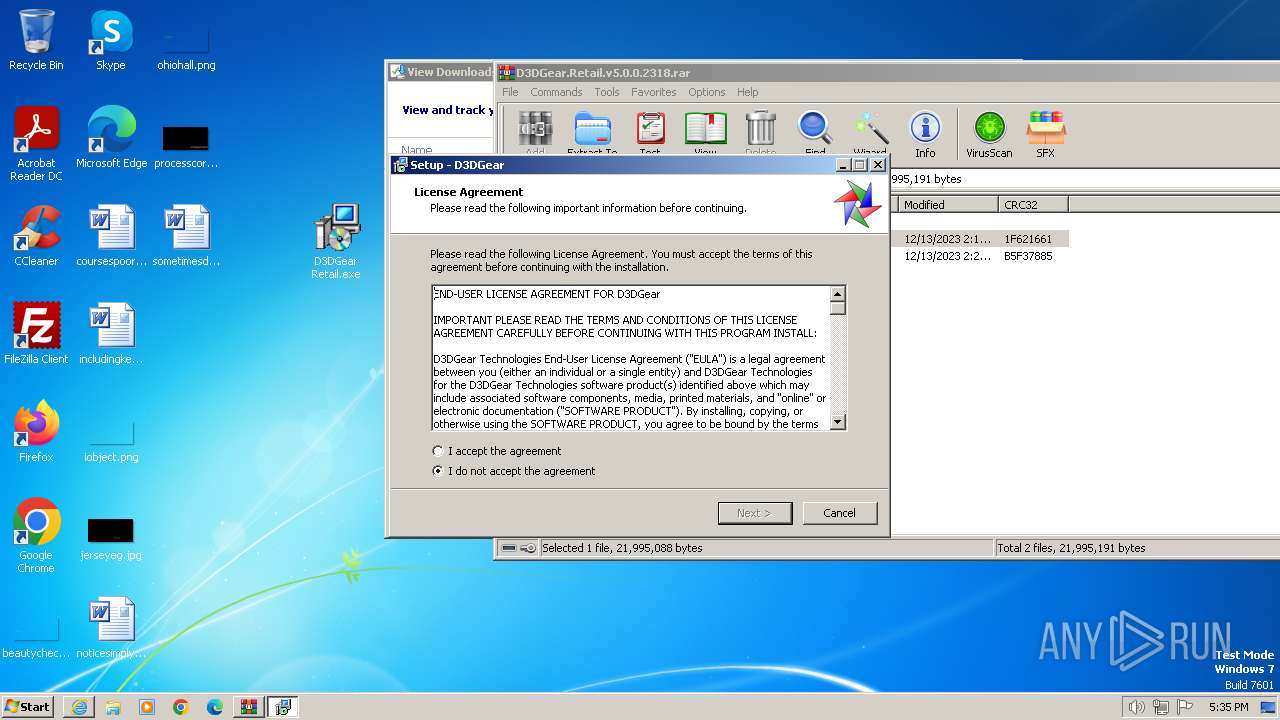
Task: Click the Info icon in WinRAR toolbar
Action: click(x=925, y=133)
